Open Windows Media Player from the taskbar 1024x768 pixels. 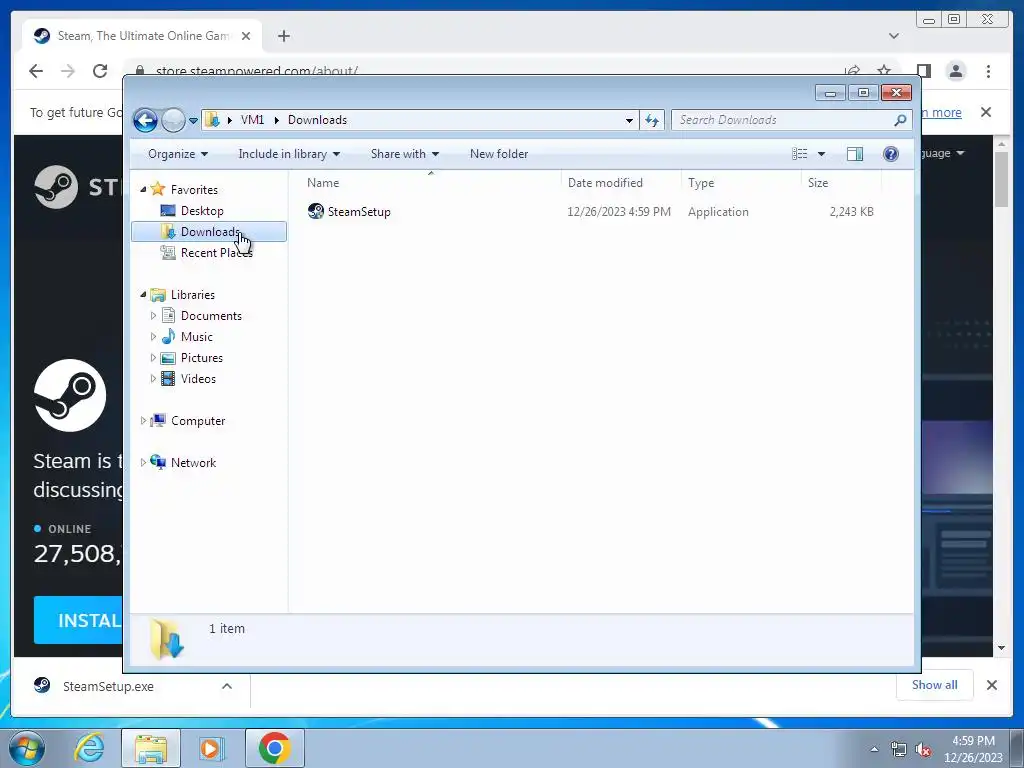point(212,748)
